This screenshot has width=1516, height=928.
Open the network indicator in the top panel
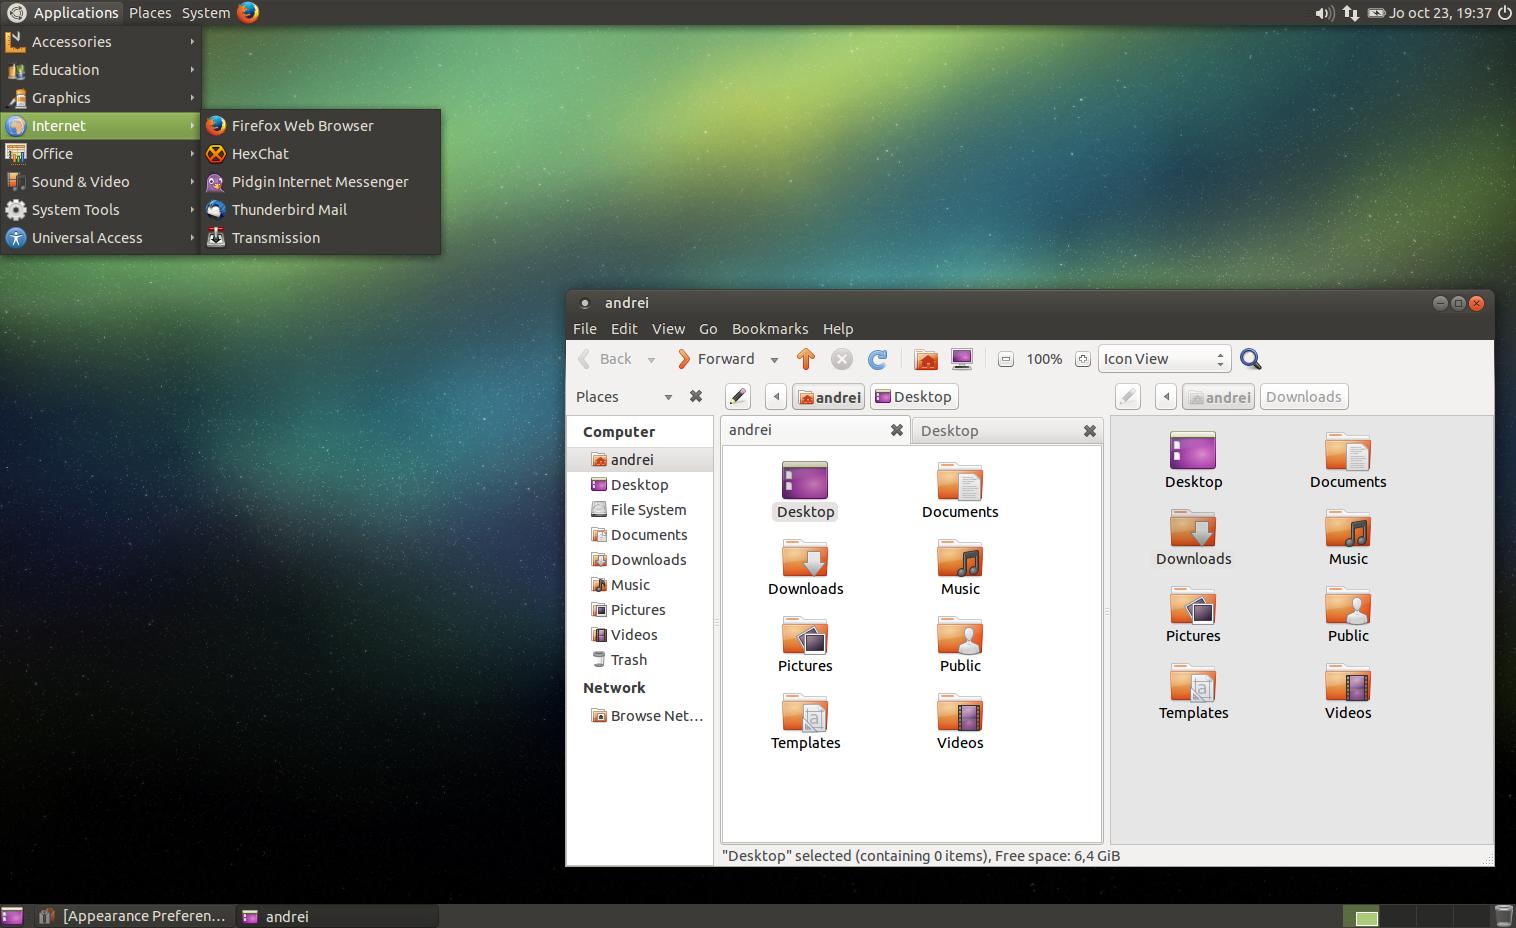[1351, 13]
